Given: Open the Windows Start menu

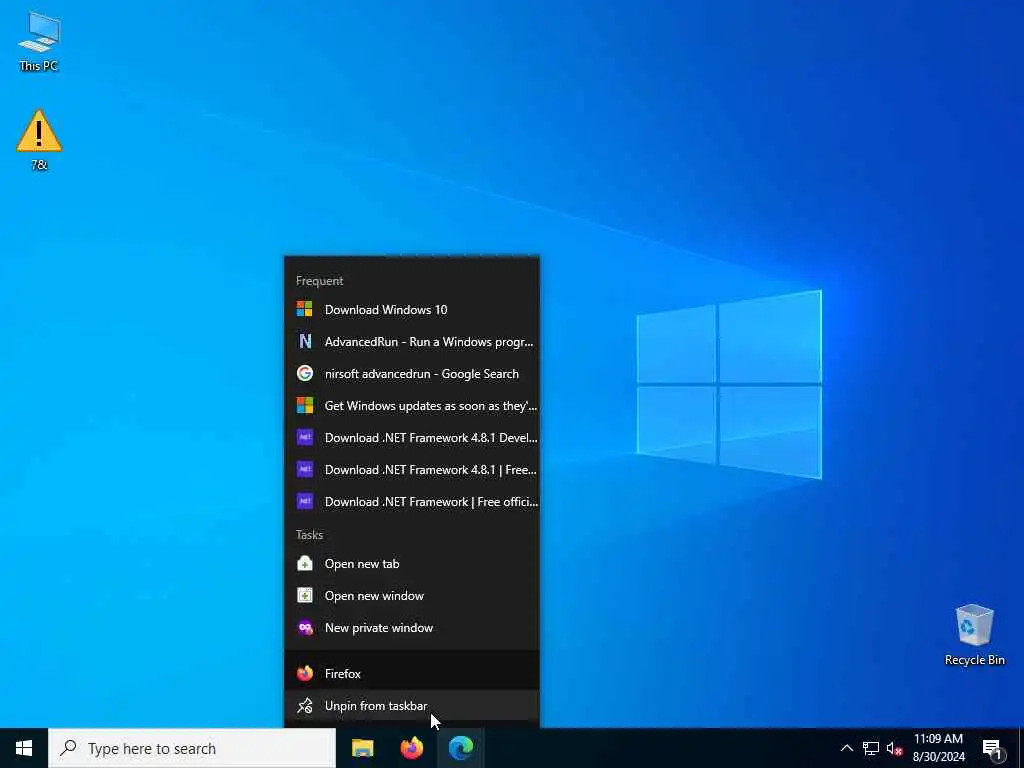Looking at the screenshot, I should click(x=24, y=748).
